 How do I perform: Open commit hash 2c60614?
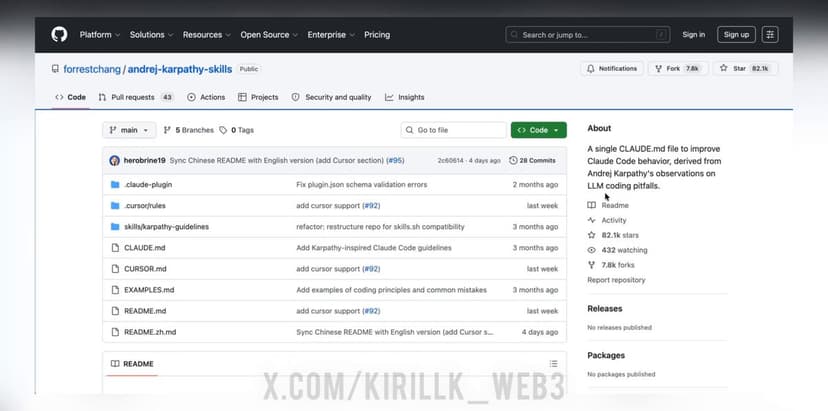(x=450, y=161)
